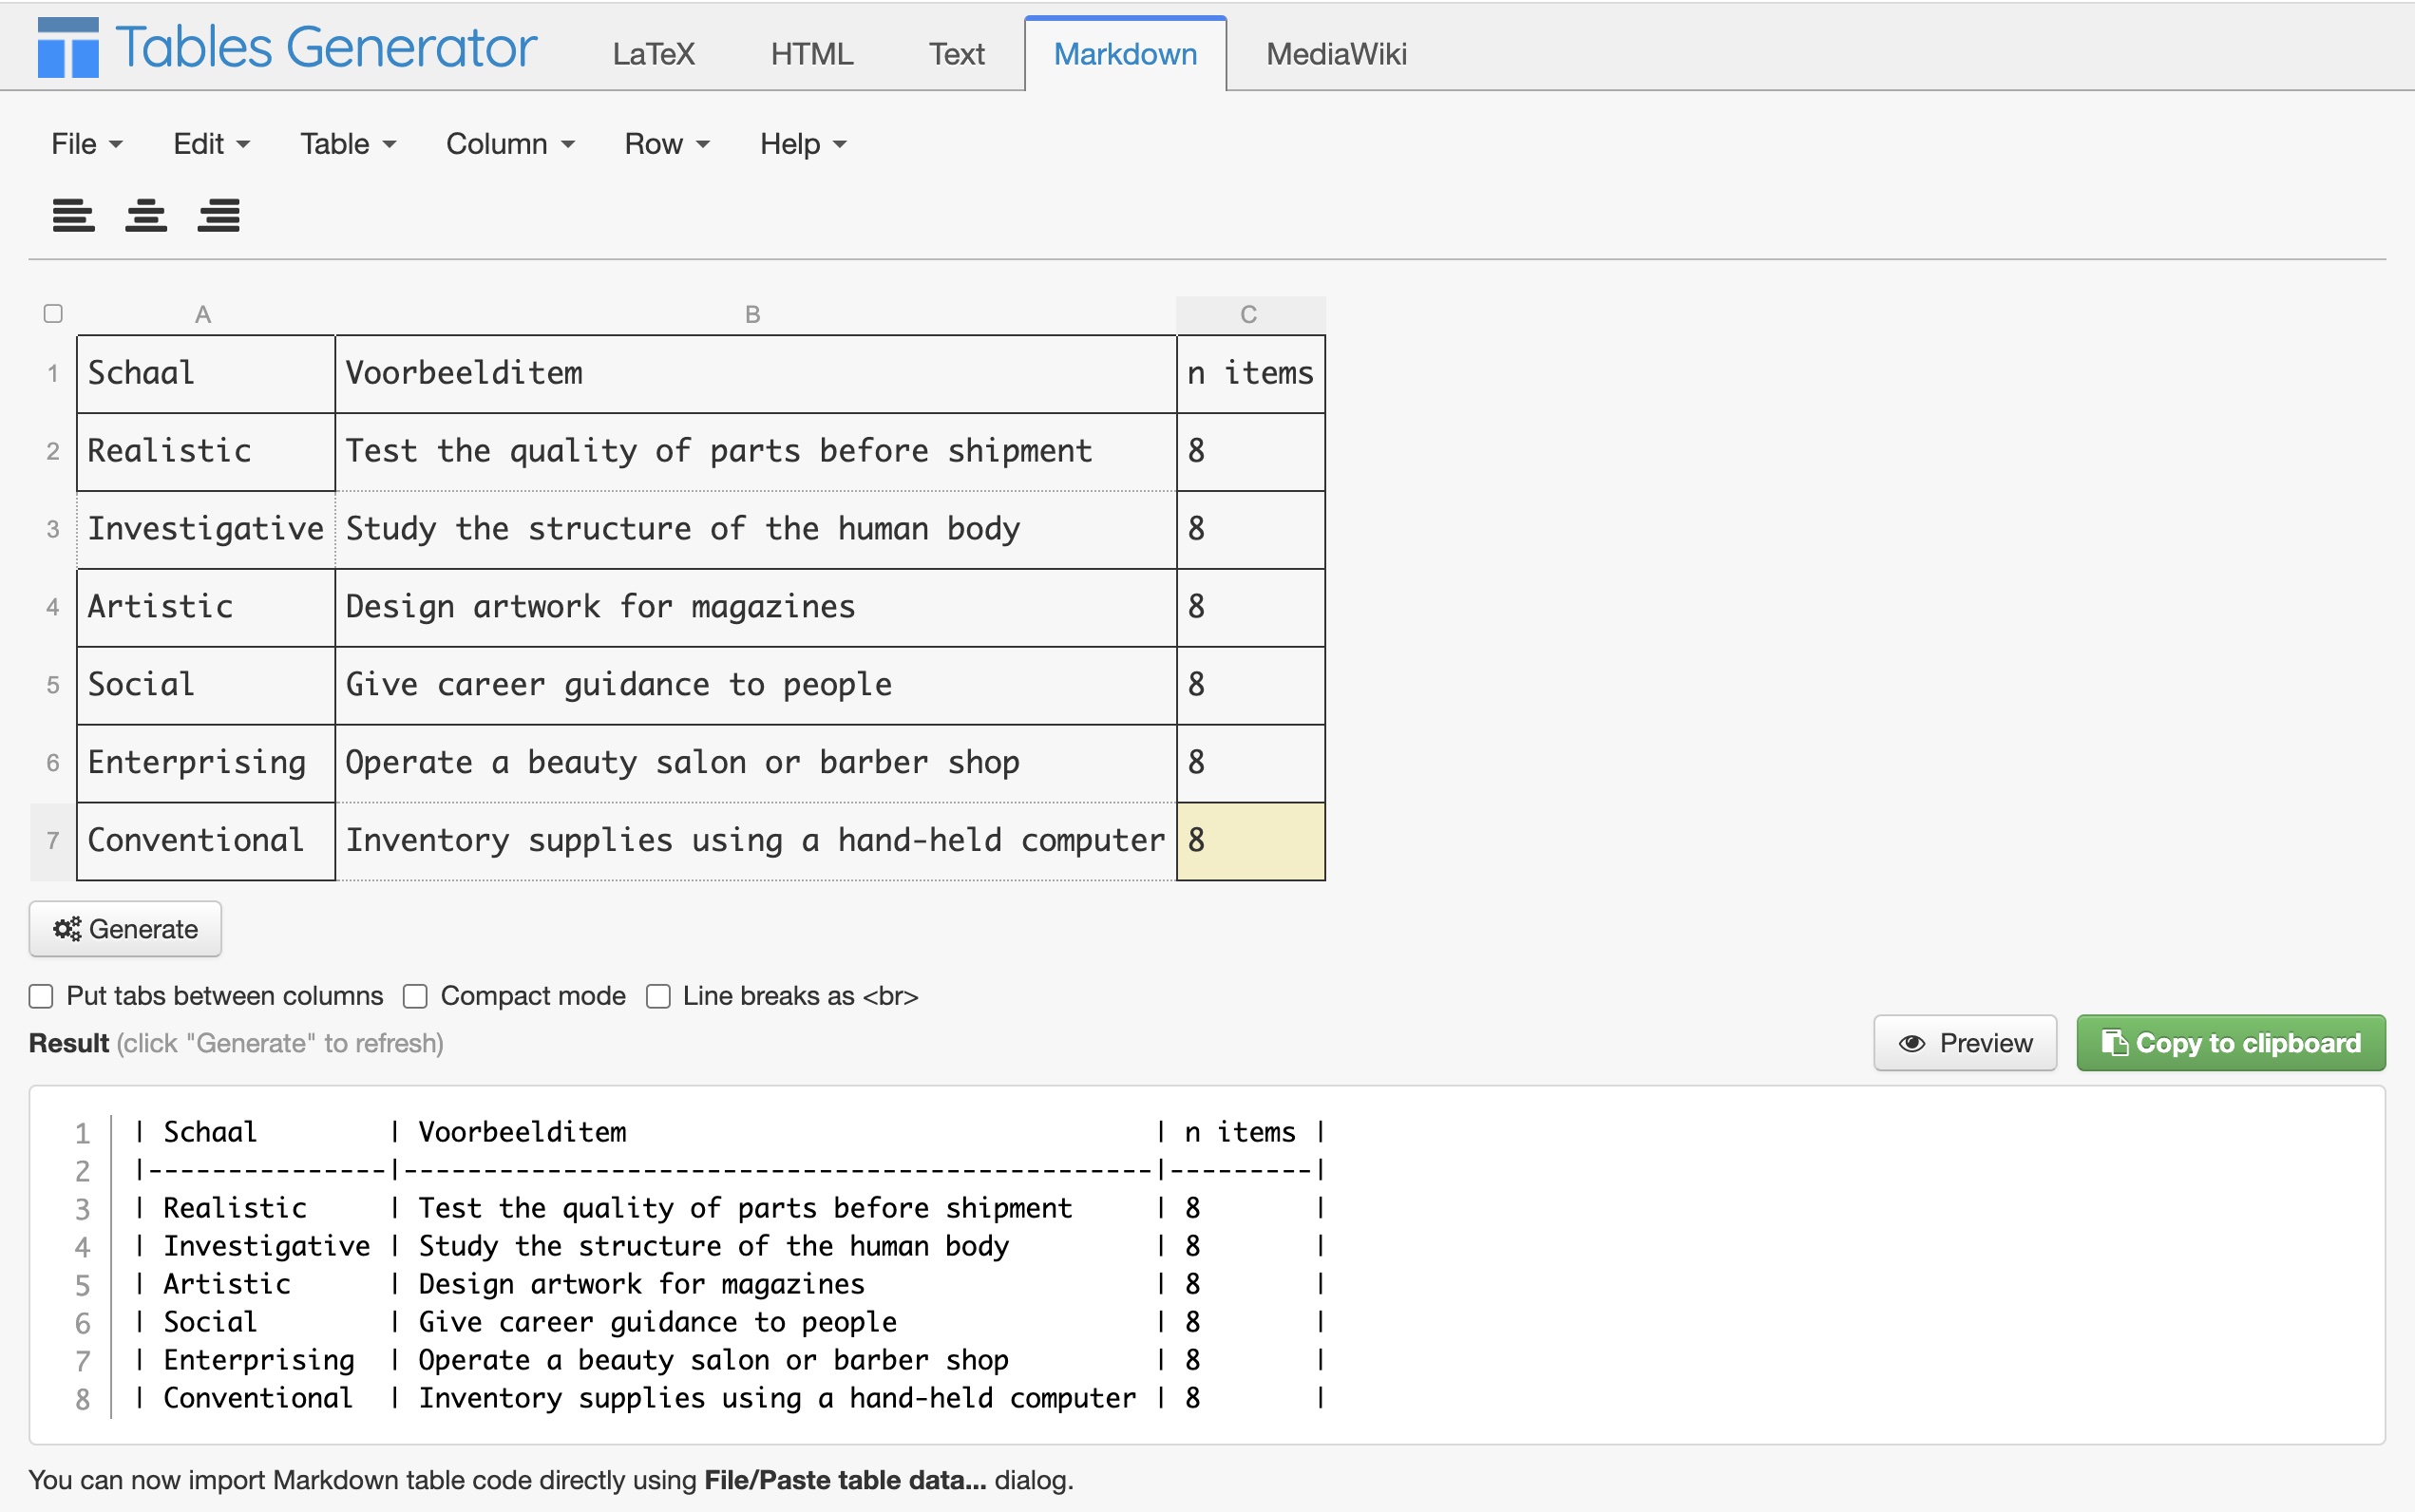Click the gears icon on Generate button

67,929
